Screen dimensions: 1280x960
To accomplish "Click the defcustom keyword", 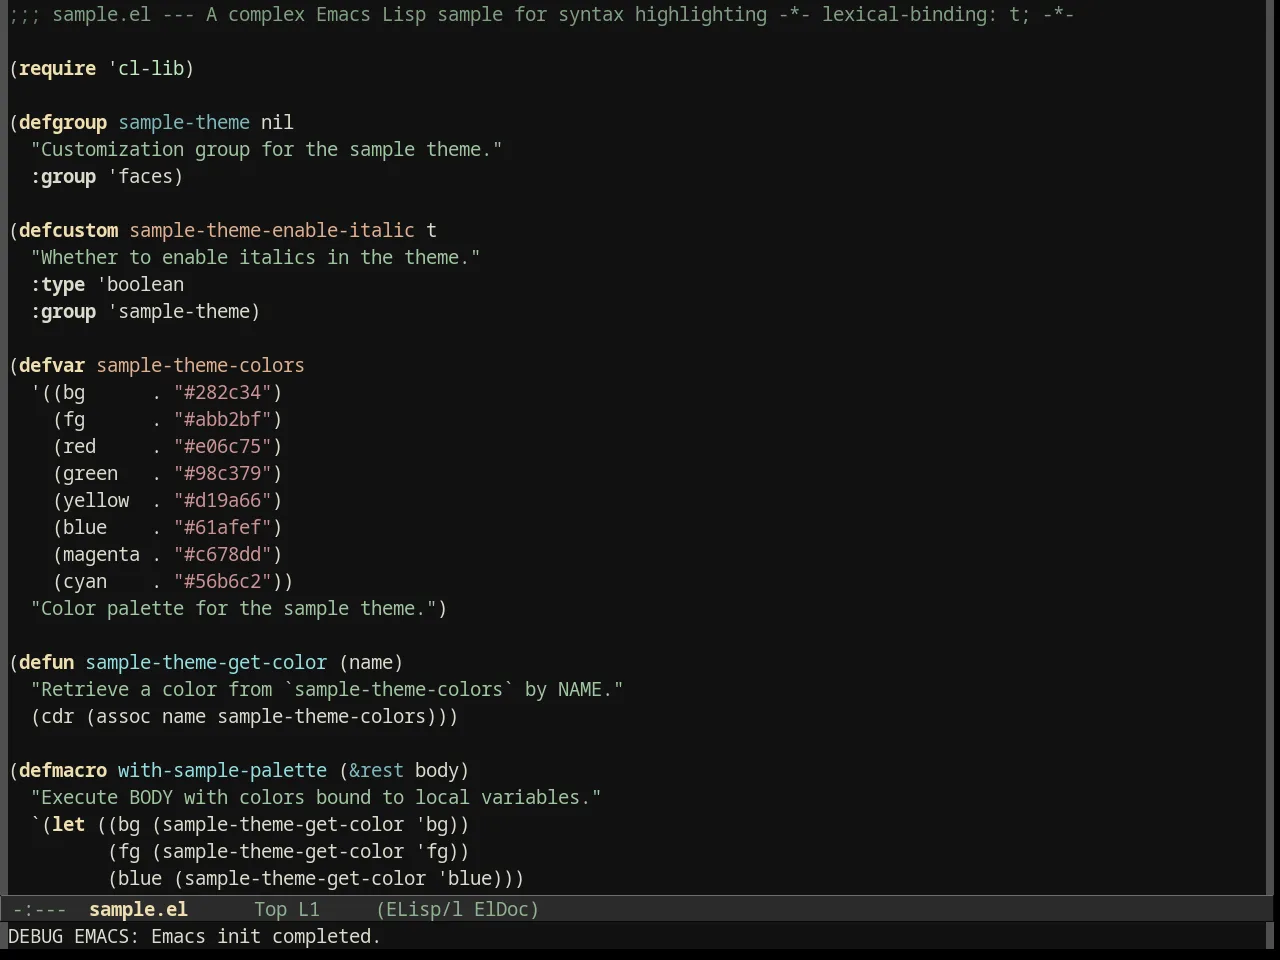I will [69, 230].
